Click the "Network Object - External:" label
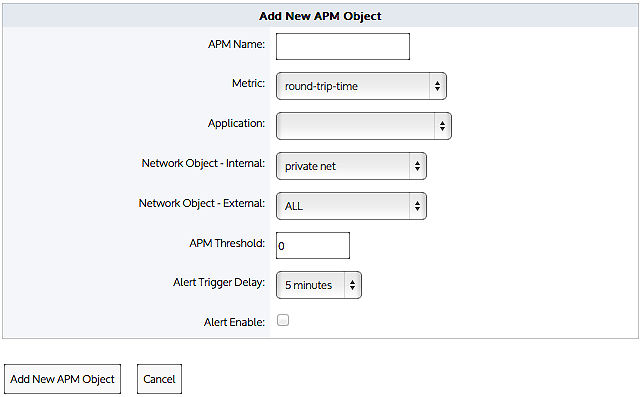 coord(202,203)
